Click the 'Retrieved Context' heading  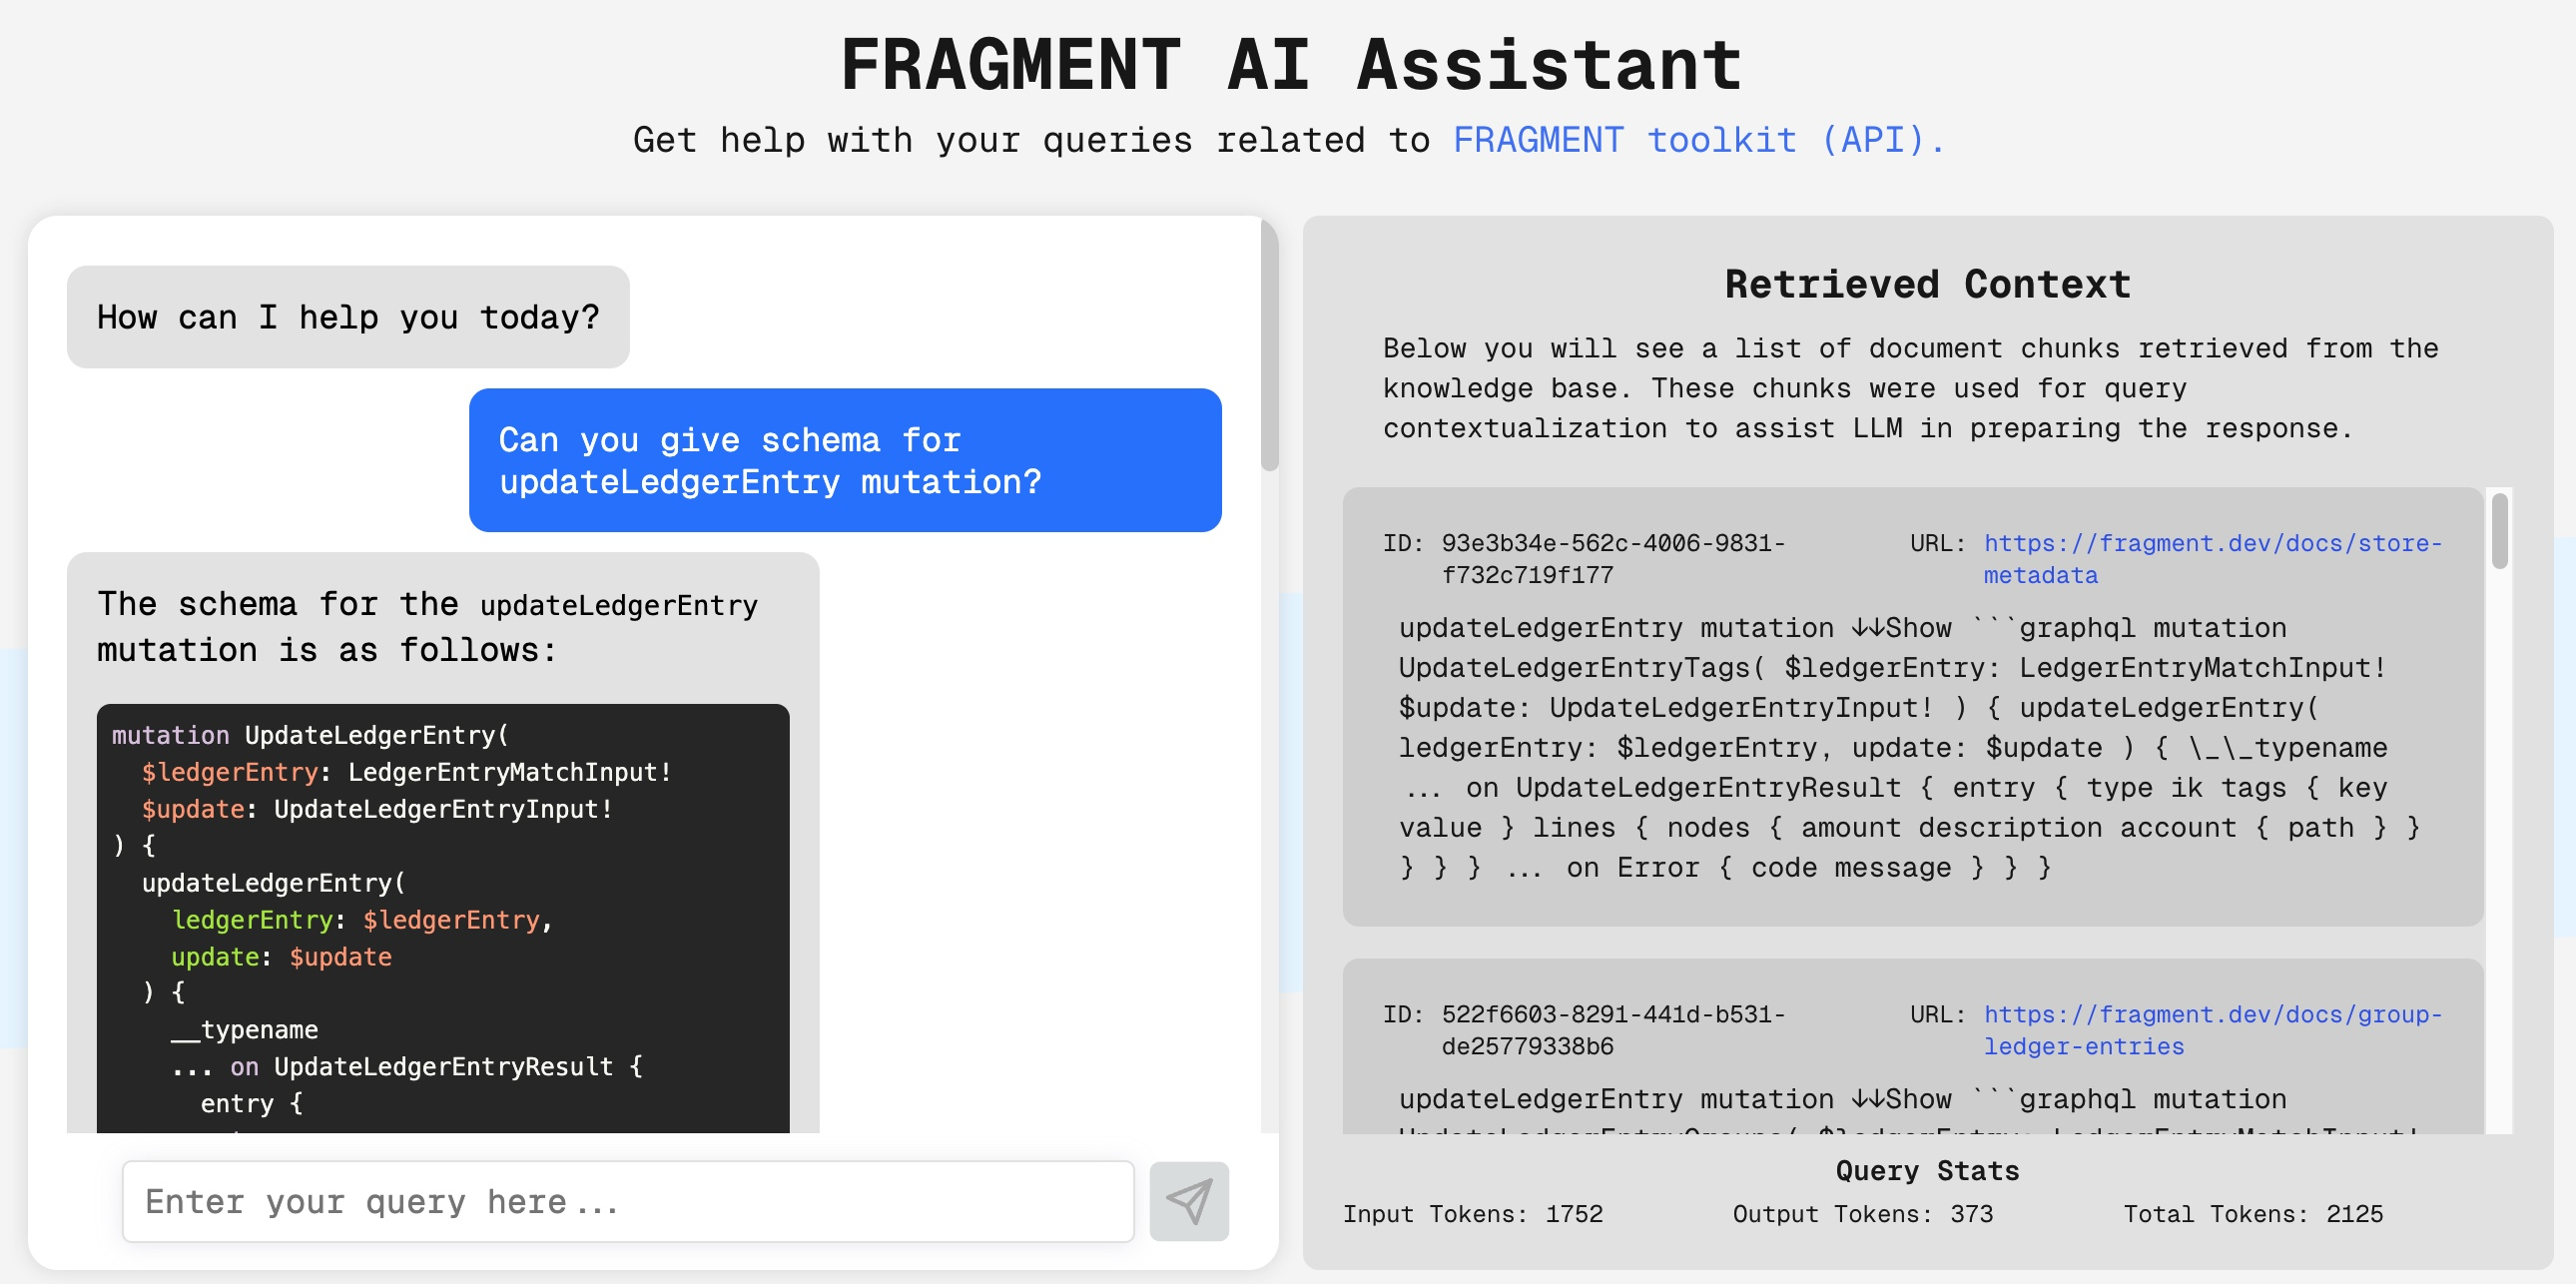pos(1927,284)
